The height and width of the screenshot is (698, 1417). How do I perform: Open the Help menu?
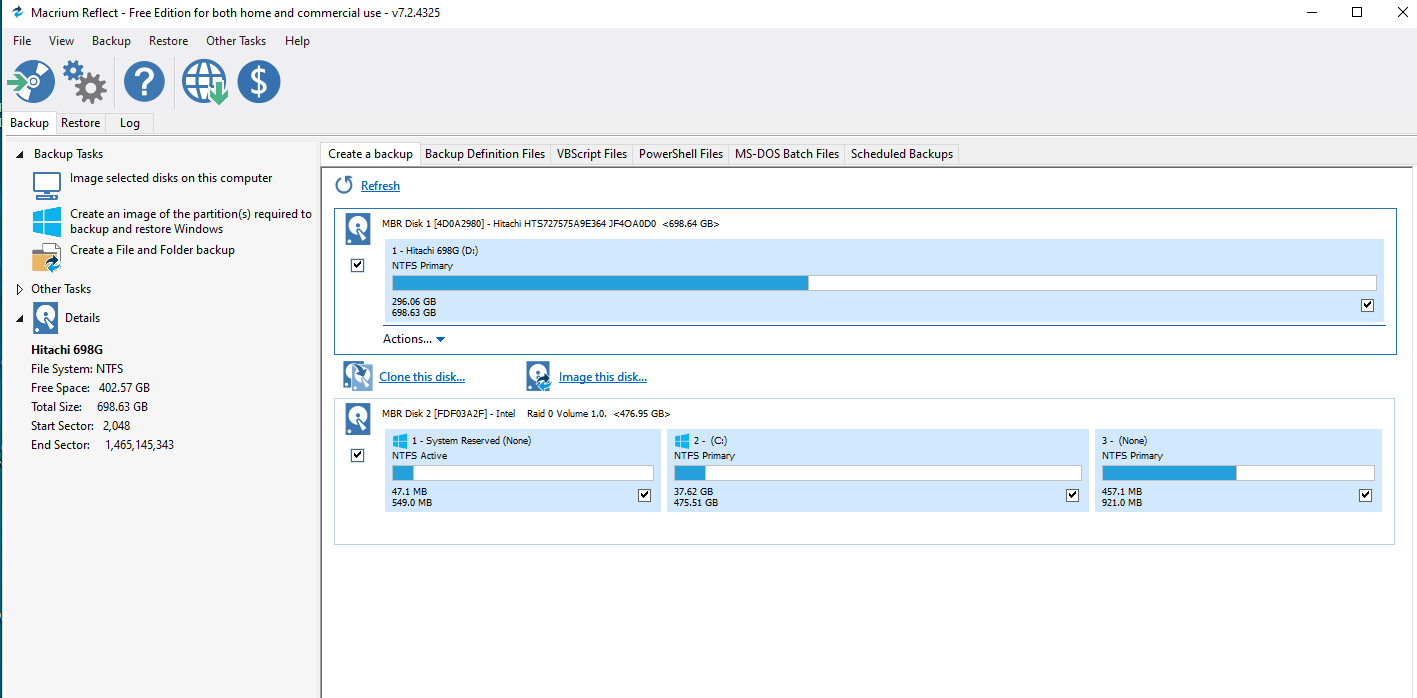[297, 41]
